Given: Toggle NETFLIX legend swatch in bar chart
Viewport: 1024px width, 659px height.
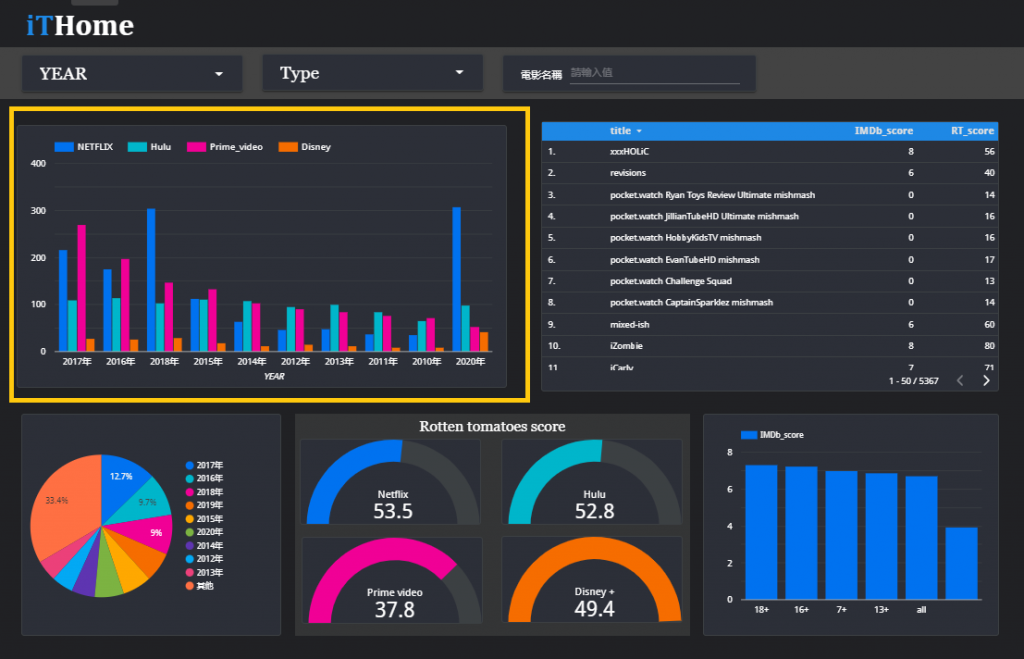Looking at the screenshot, I should coord(64,147).
